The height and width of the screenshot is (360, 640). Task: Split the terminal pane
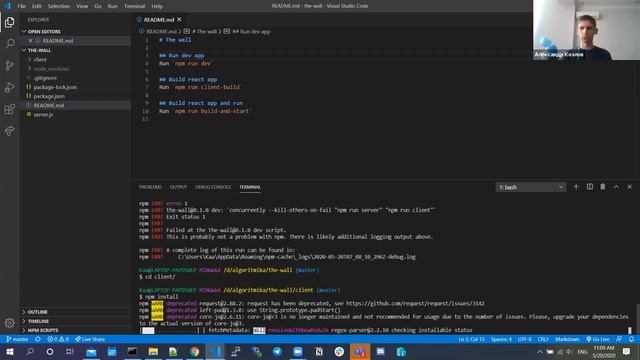click(589, 187)
